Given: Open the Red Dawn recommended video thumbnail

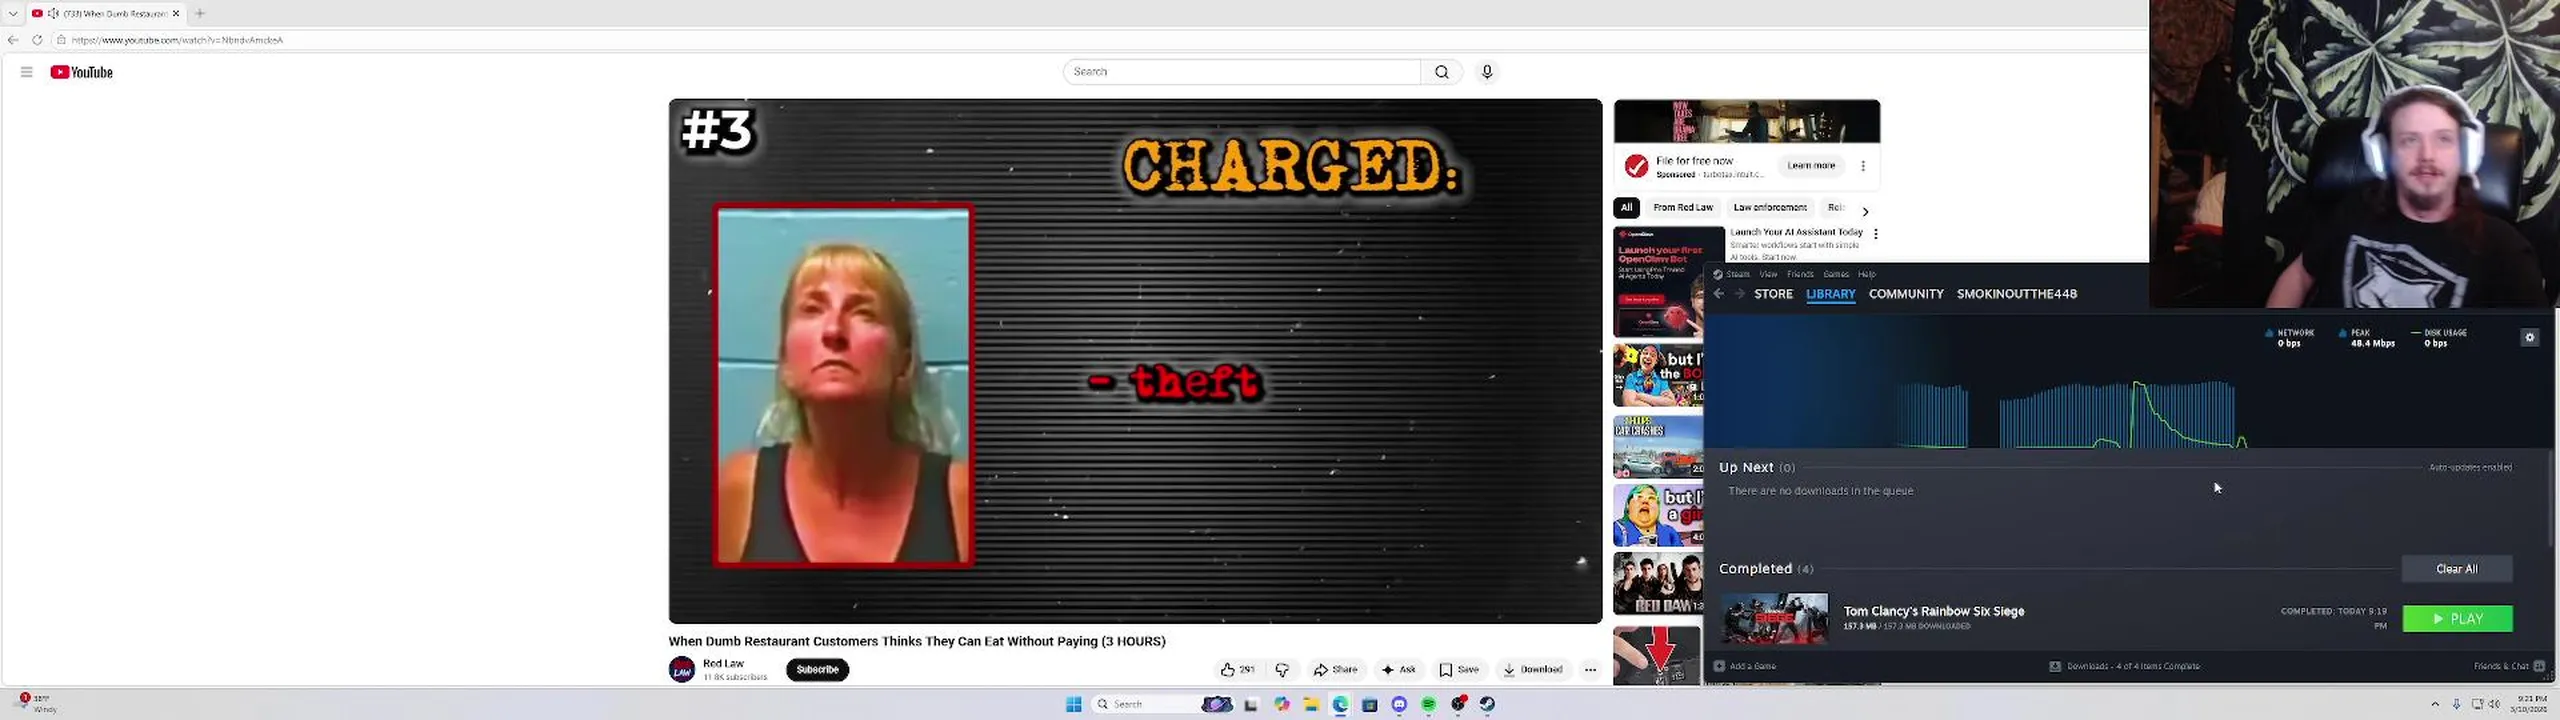Looking at the screenshot, I should click(1658, 584).
